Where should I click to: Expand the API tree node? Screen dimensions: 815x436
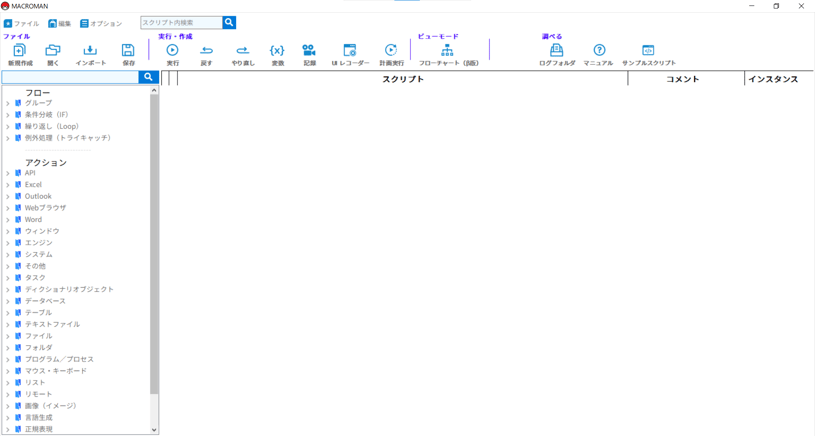[x=8, y=173]
